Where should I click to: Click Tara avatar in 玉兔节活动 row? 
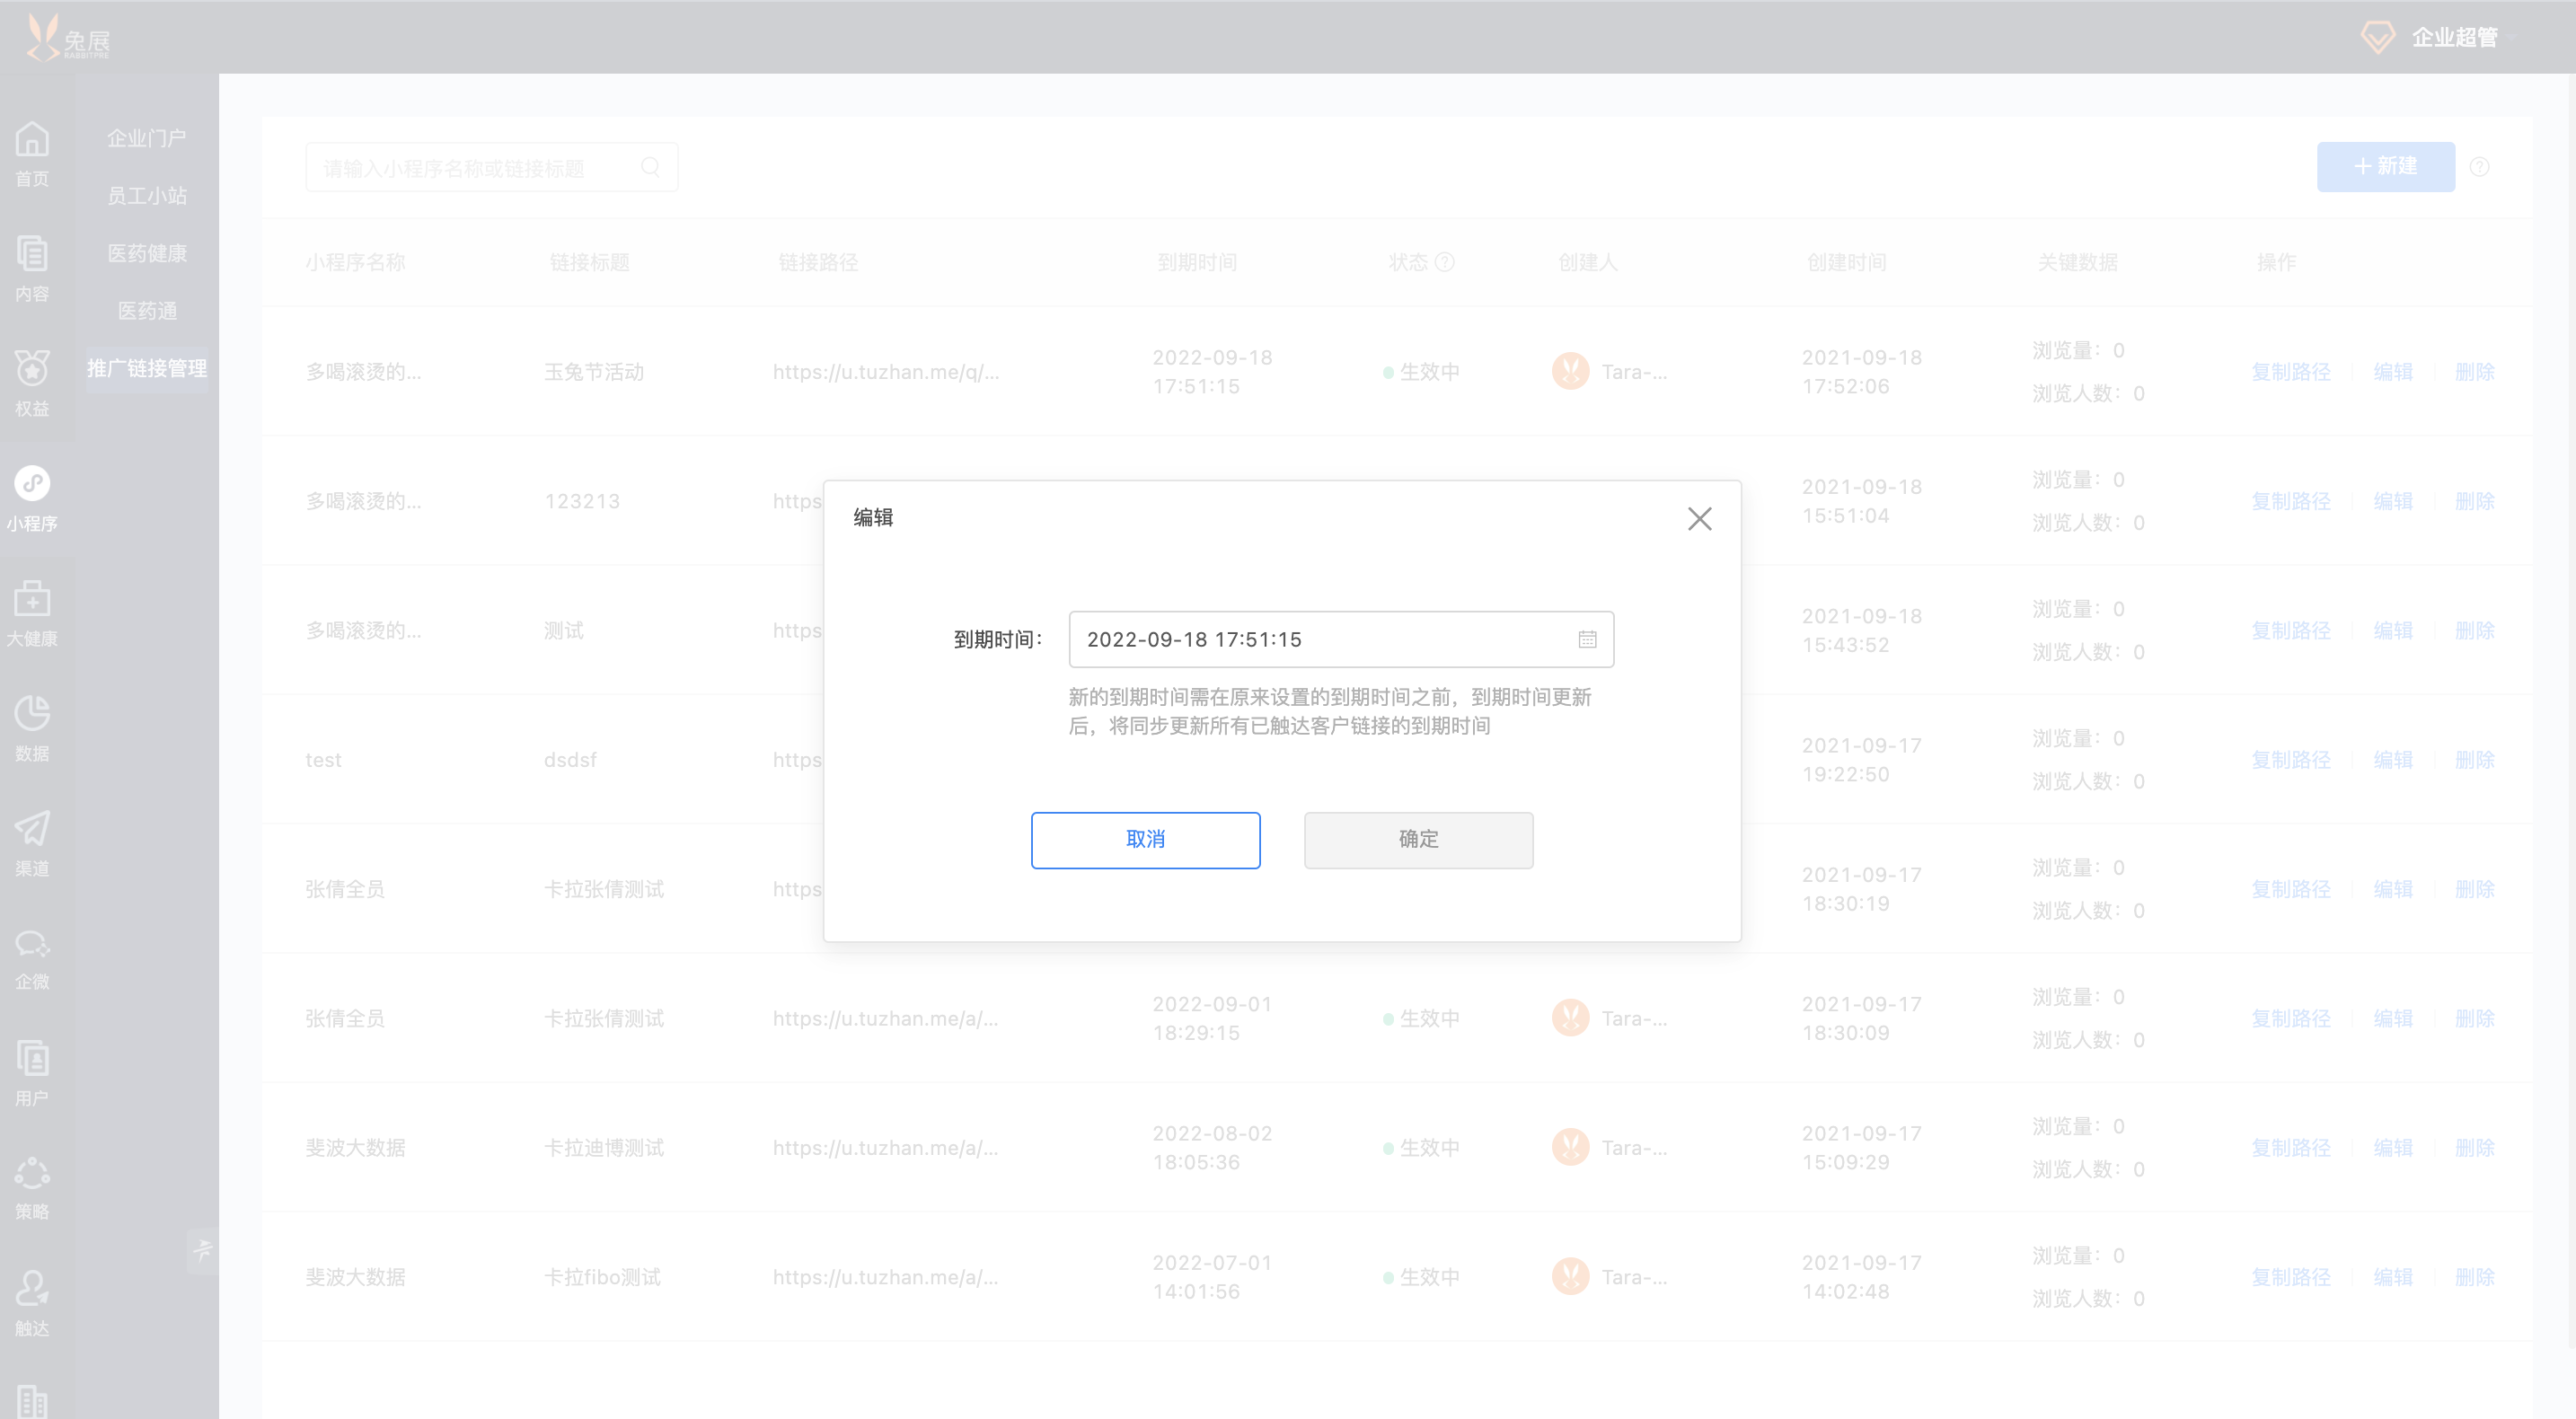point(1570,372)
